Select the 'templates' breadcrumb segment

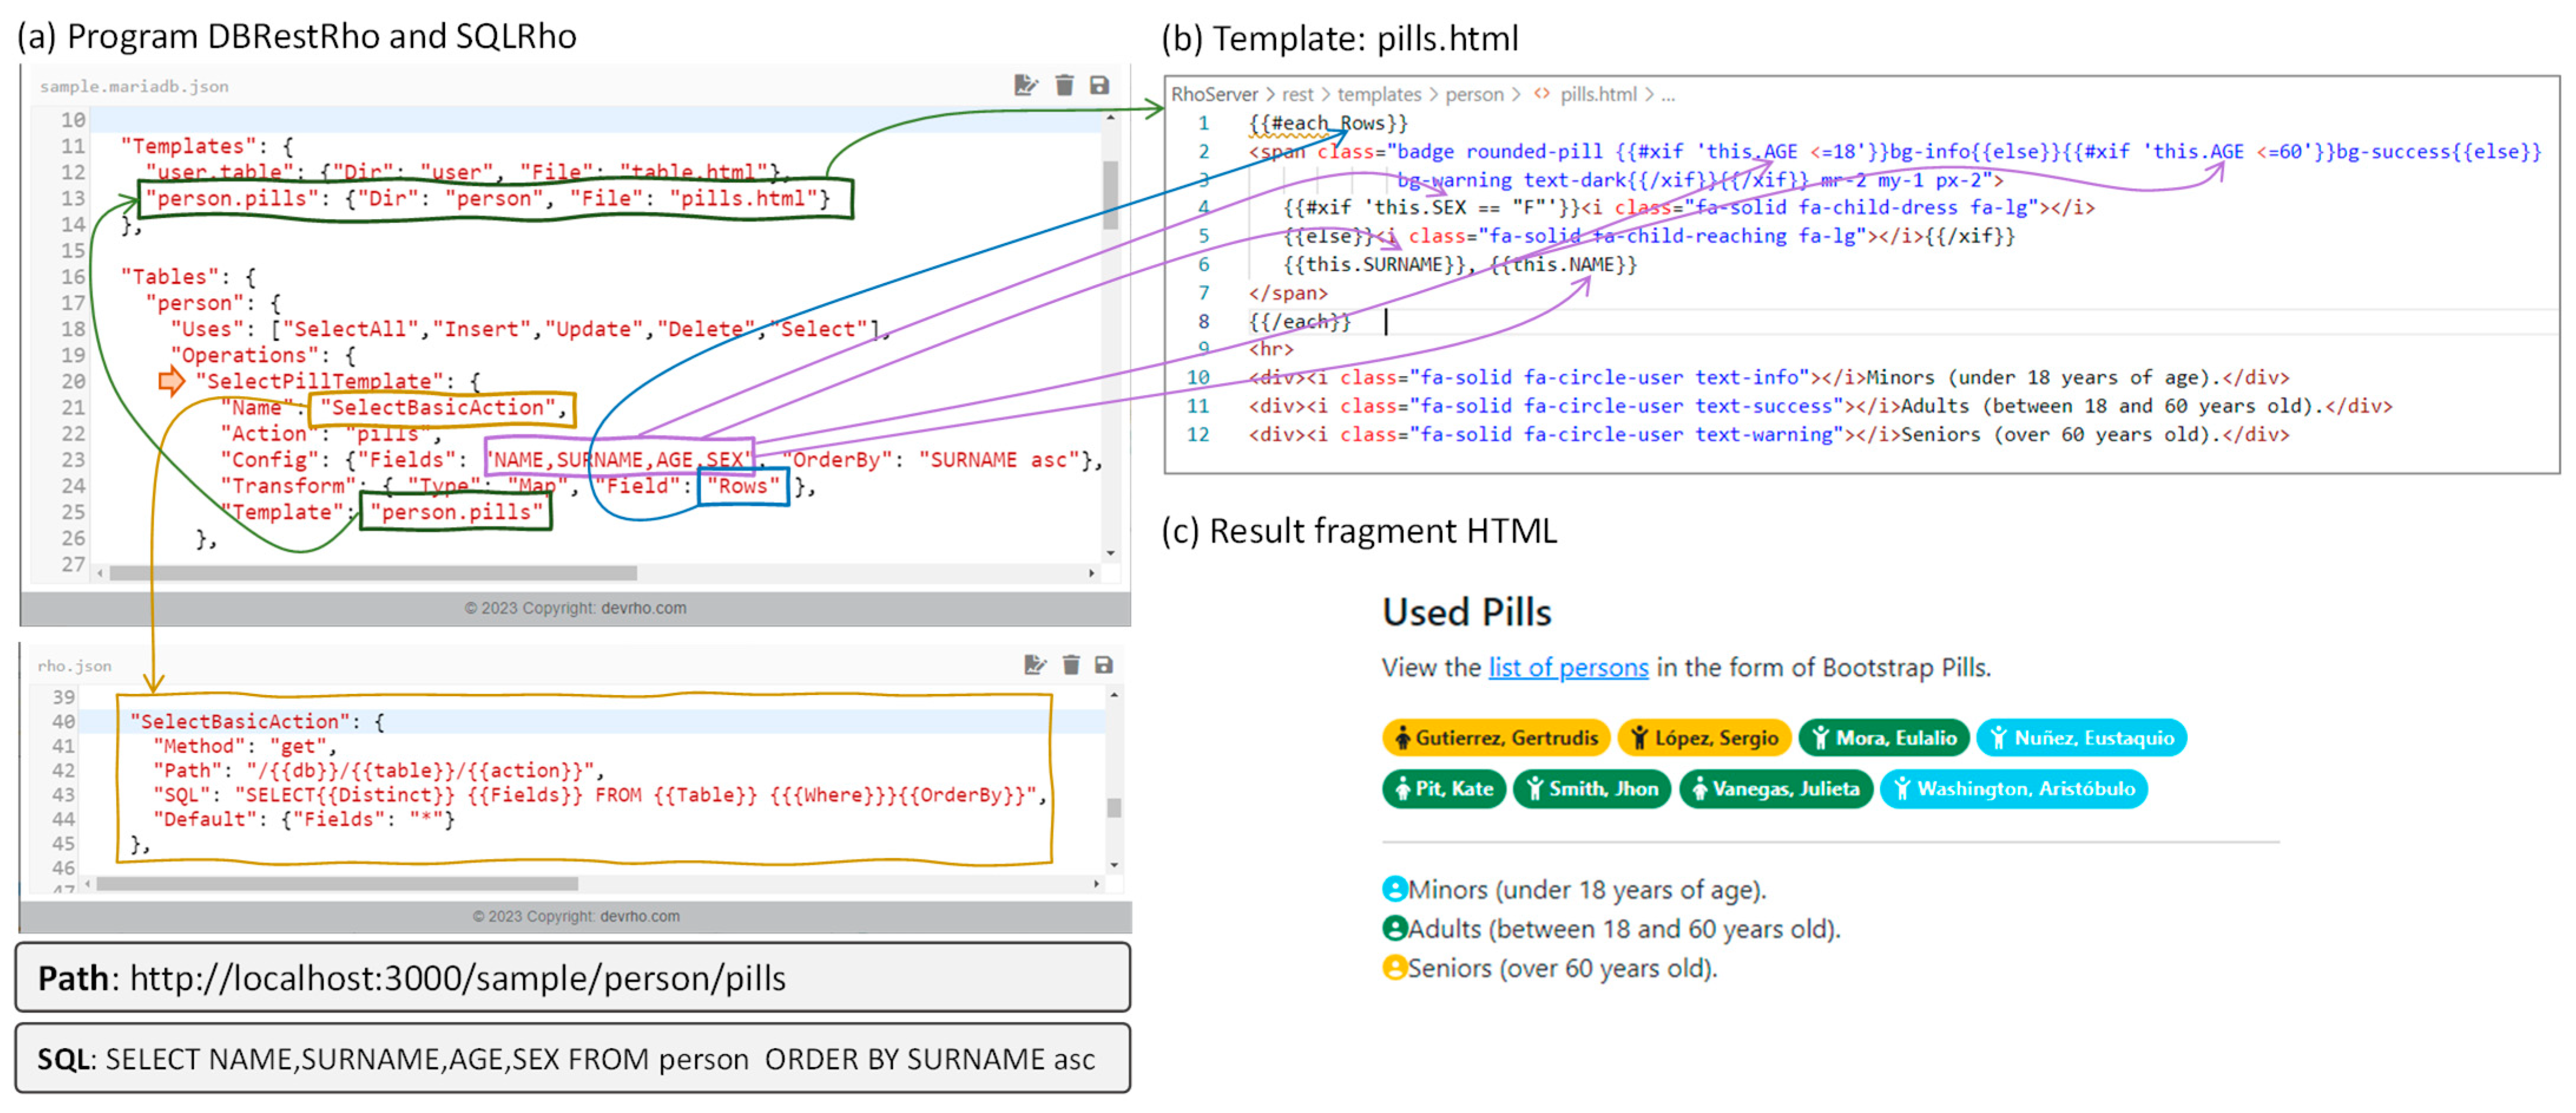pos(1379,94)
